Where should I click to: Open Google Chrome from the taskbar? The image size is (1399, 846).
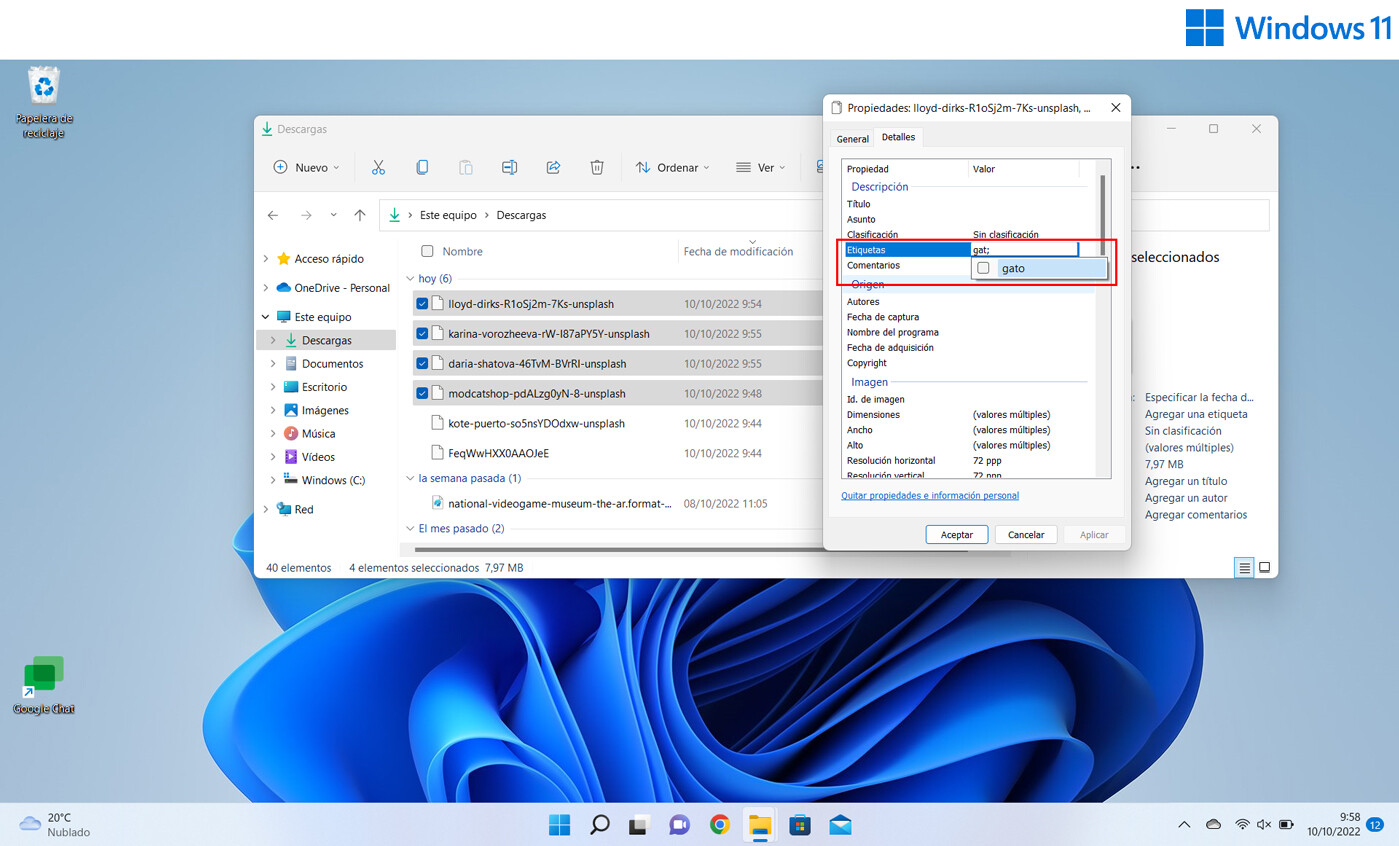tap(719, 825)
